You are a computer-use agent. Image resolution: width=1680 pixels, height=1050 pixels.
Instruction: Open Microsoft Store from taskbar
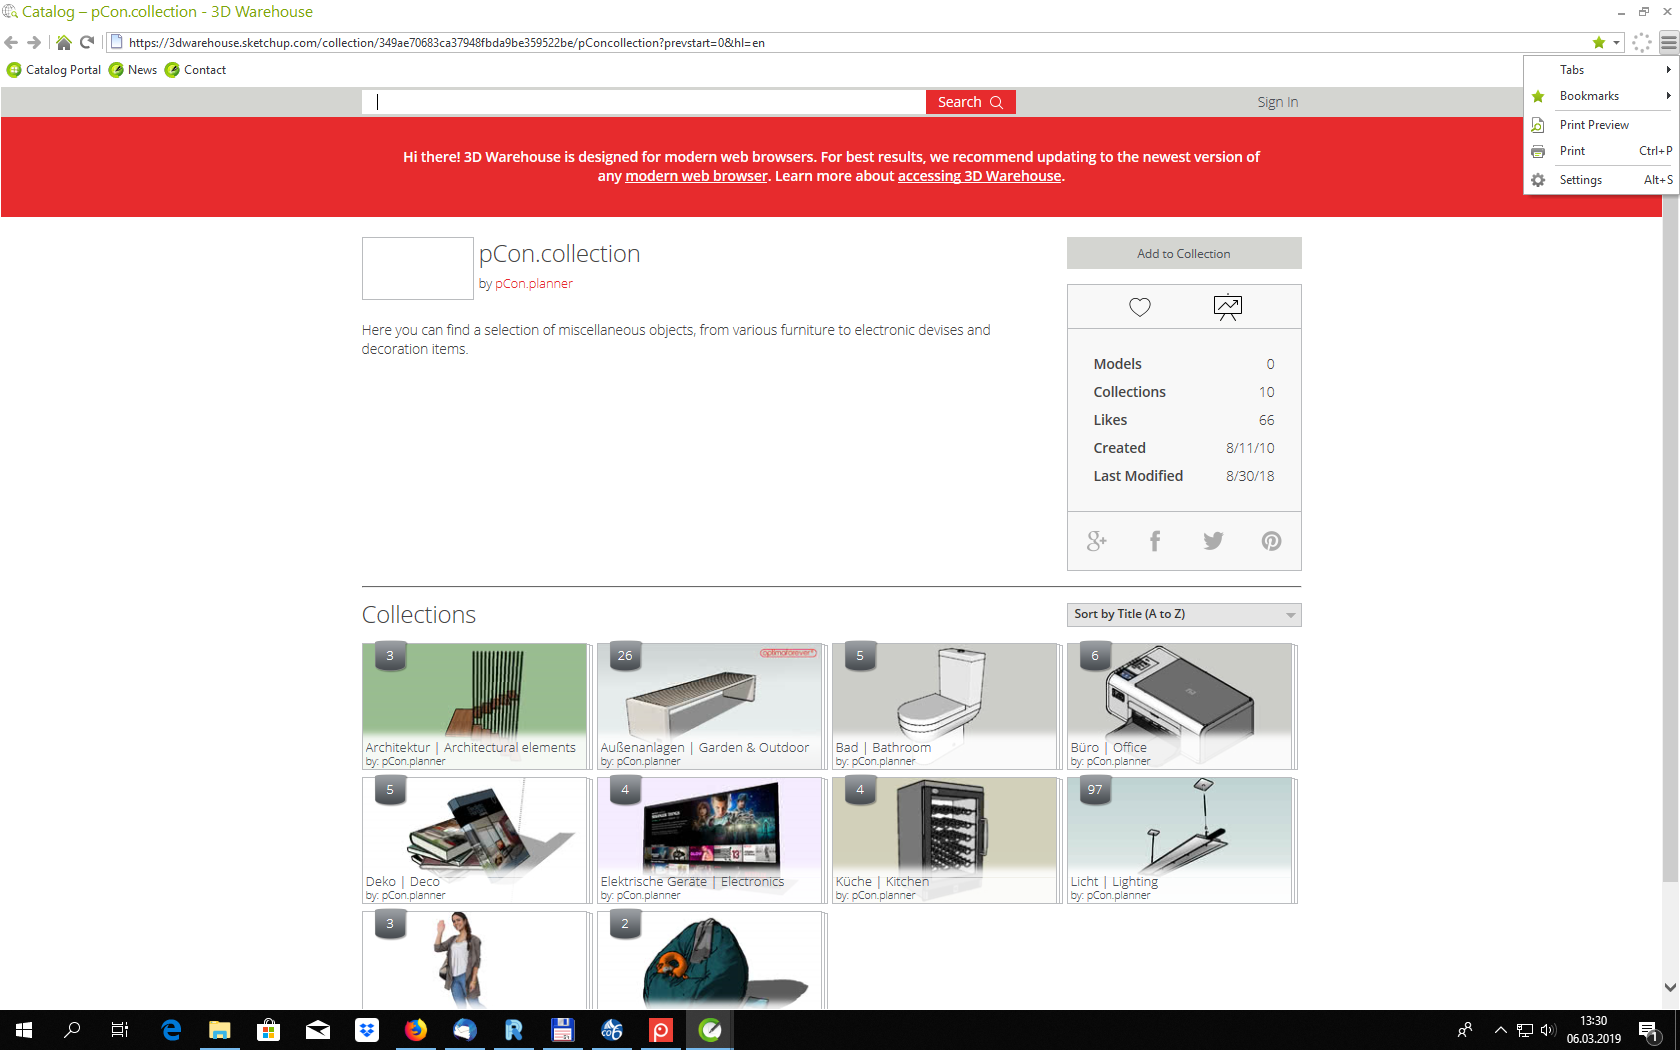point(269,1030)
